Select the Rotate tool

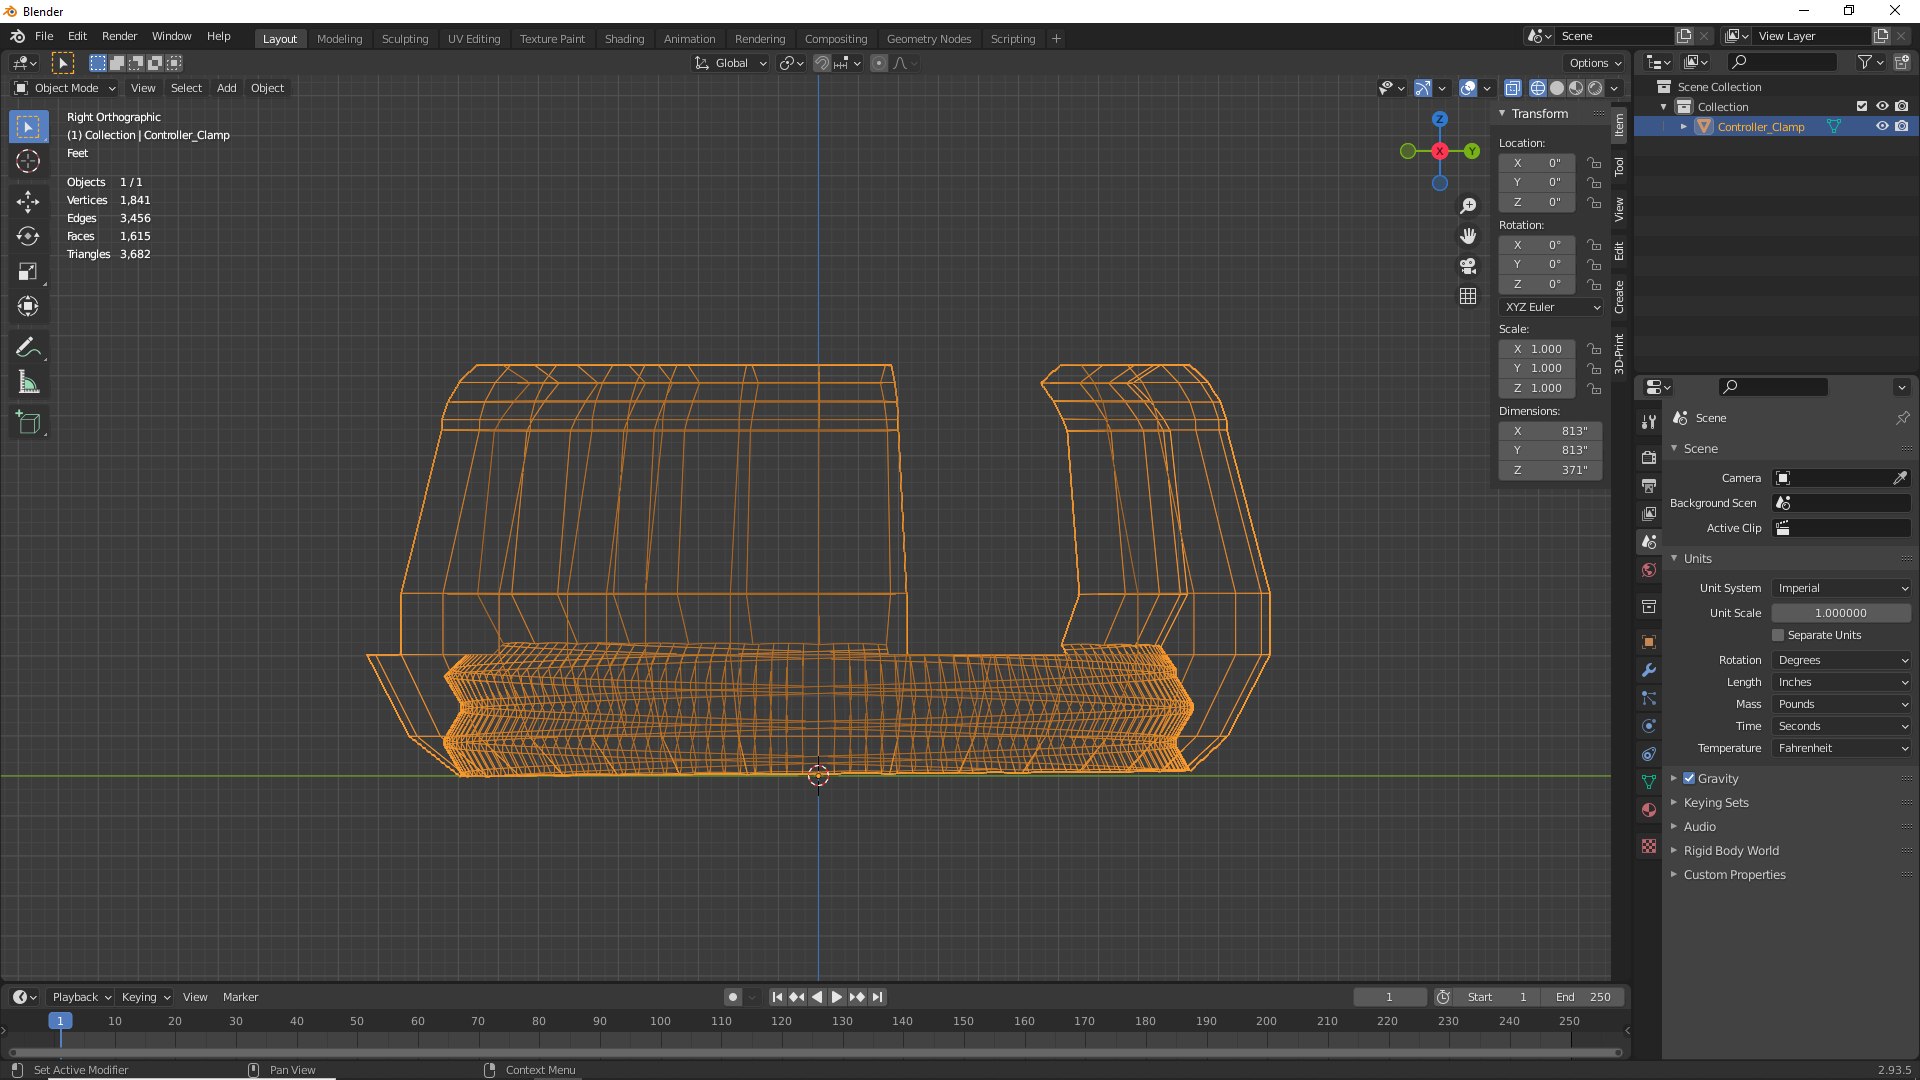coord(28,236)
